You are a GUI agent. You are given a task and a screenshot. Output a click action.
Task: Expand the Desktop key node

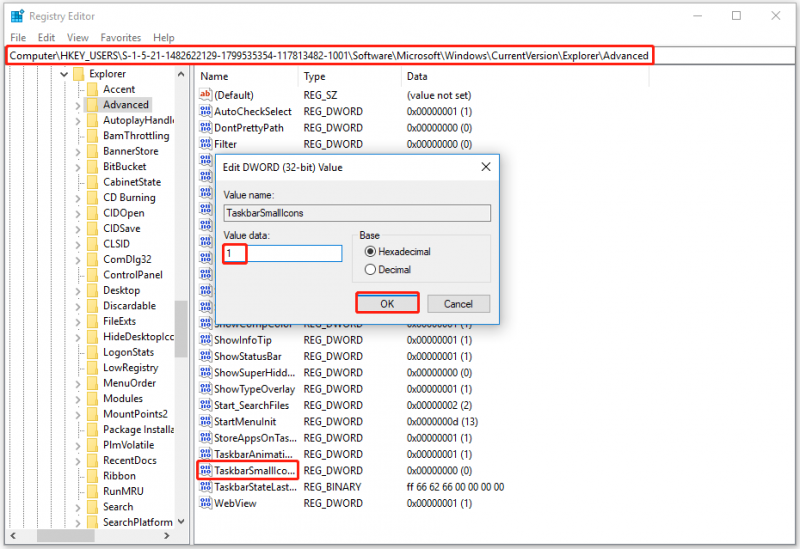(78, 291)
